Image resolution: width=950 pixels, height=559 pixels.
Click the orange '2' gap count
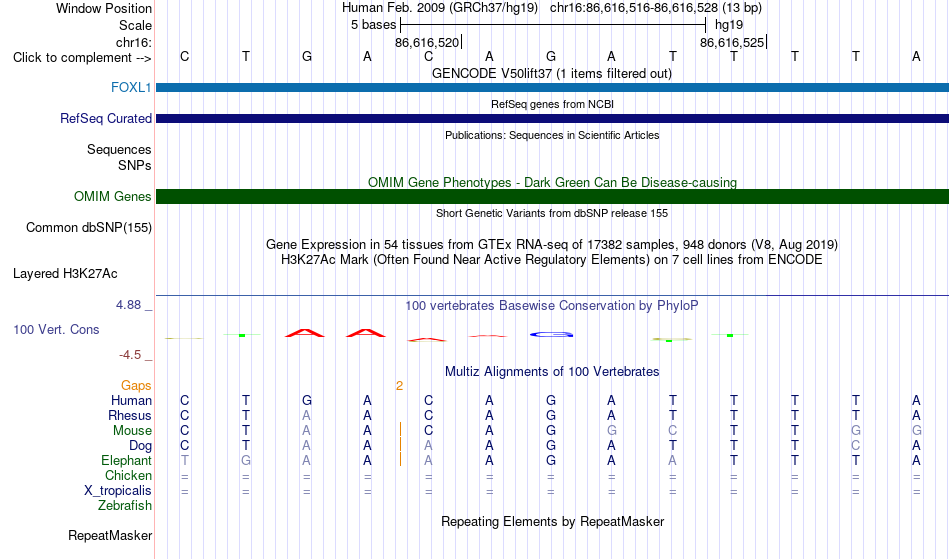[399, 386]
